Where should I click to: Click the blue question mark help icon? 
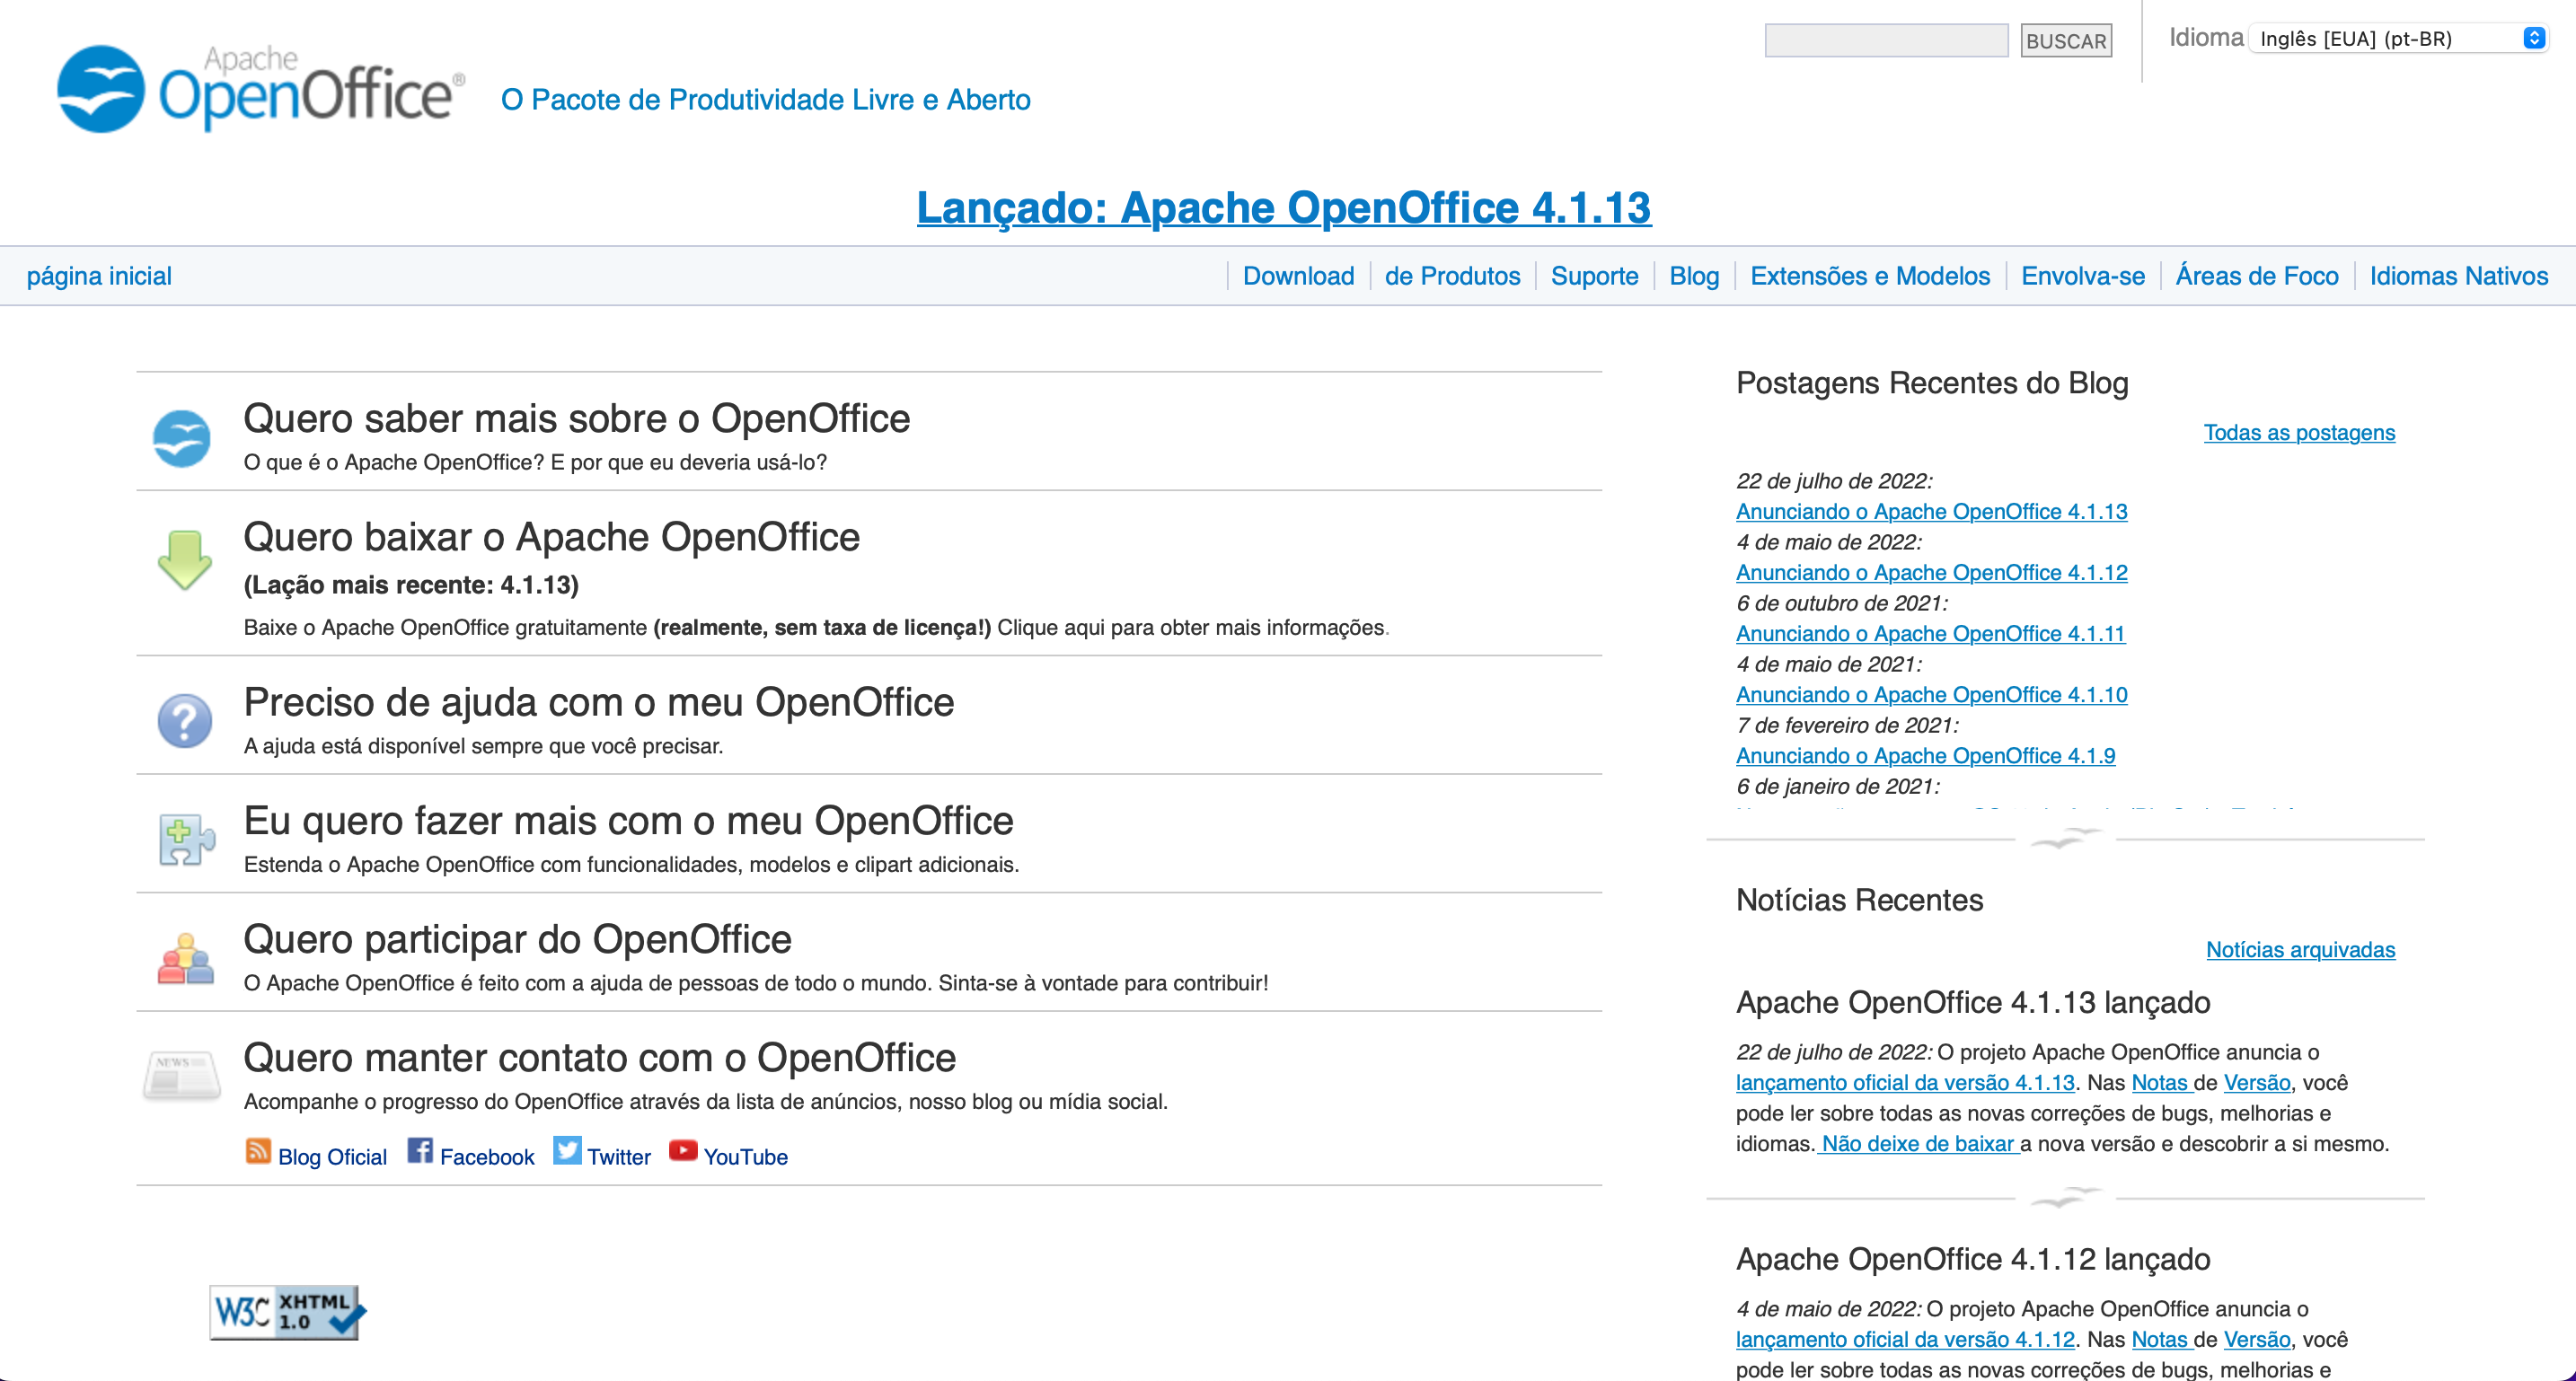(185, 720)
